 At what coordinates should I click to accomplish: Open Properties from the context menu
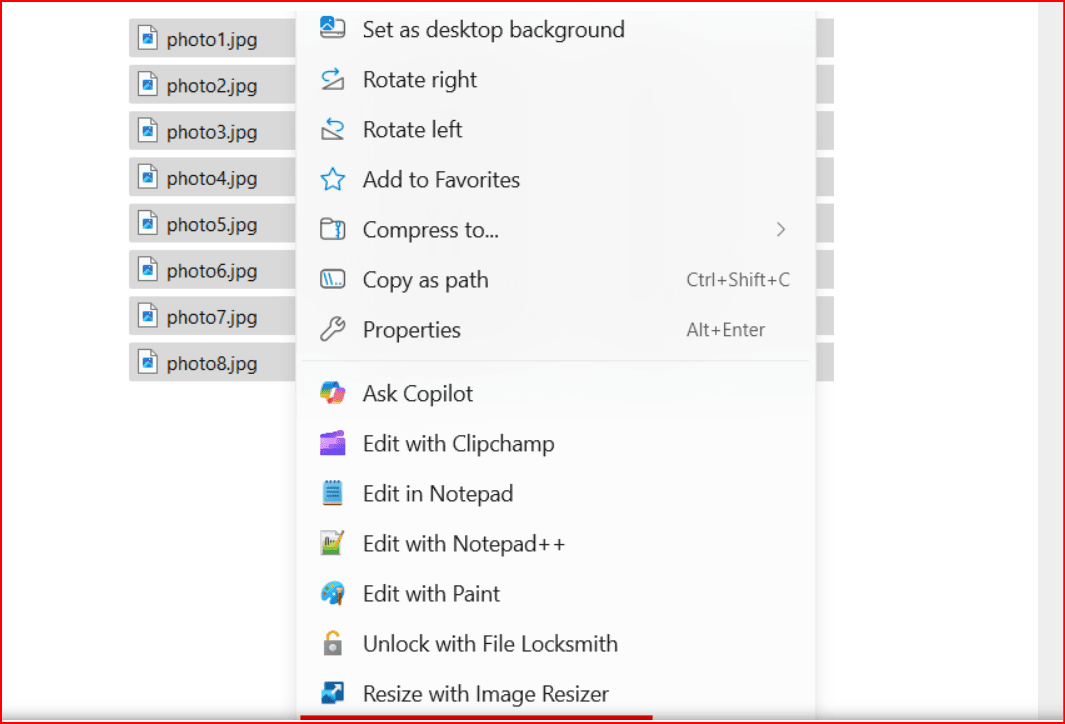[411, 330]
